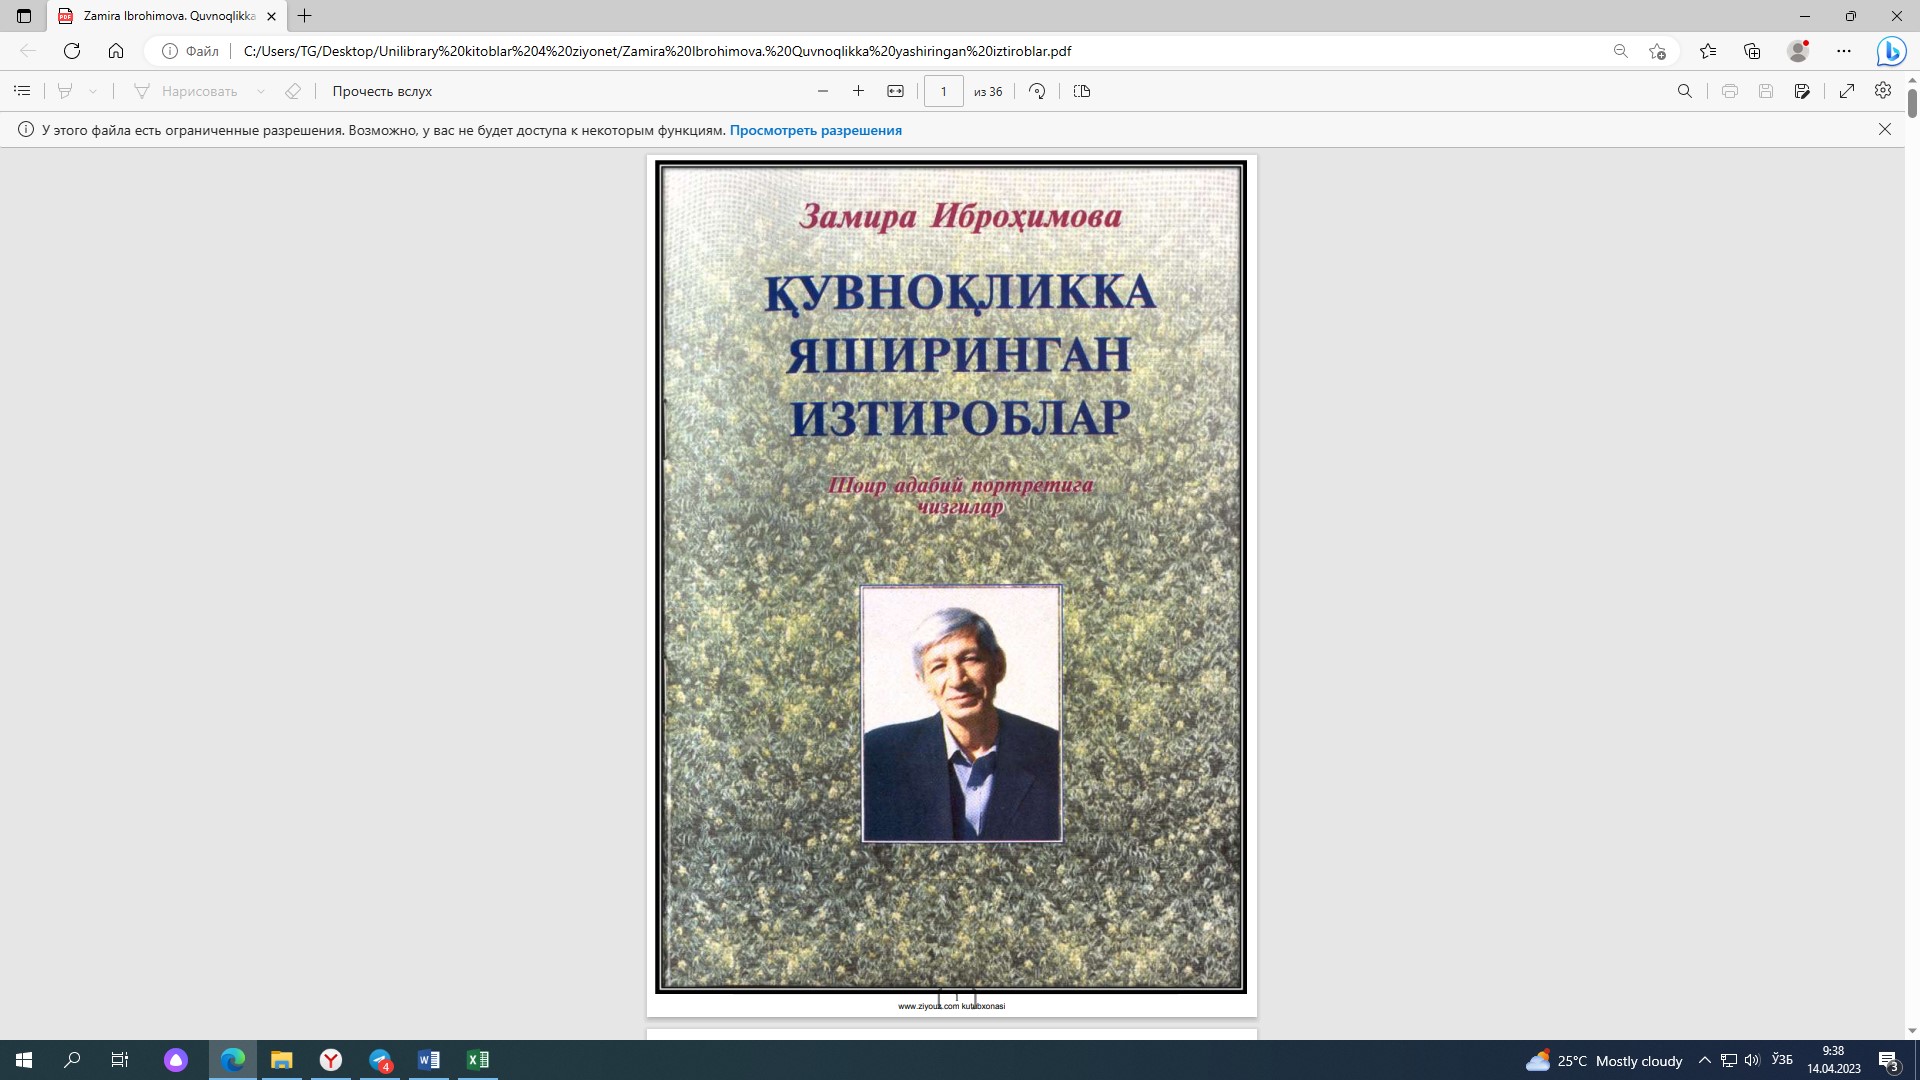Screen dimensions: 1920x1080
Task: Expand the pen tool options dropdown
Action: point(92,91)
